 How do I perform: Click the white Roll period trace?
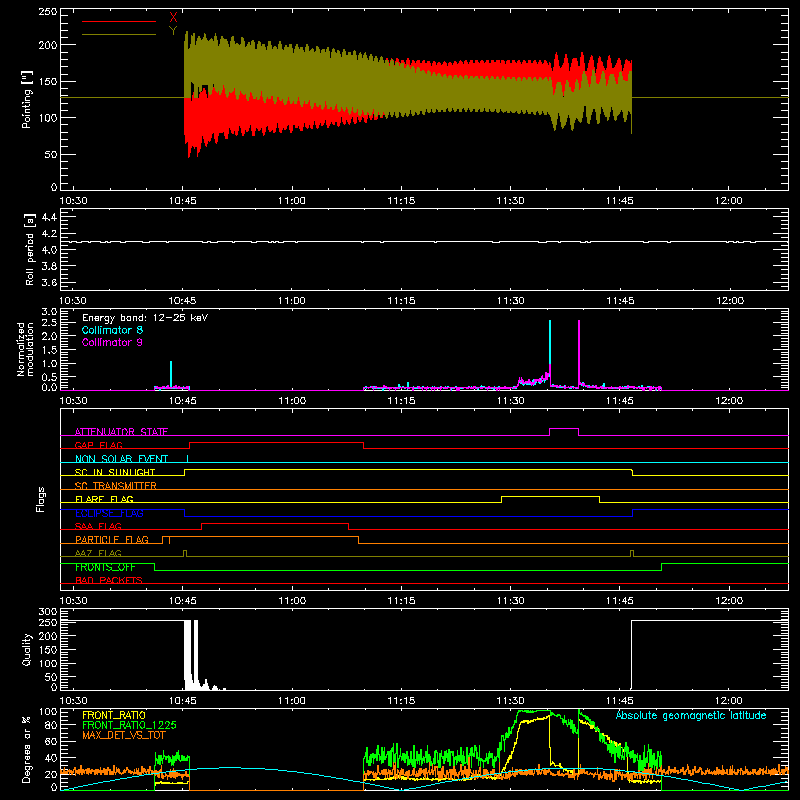click(424, 242)
